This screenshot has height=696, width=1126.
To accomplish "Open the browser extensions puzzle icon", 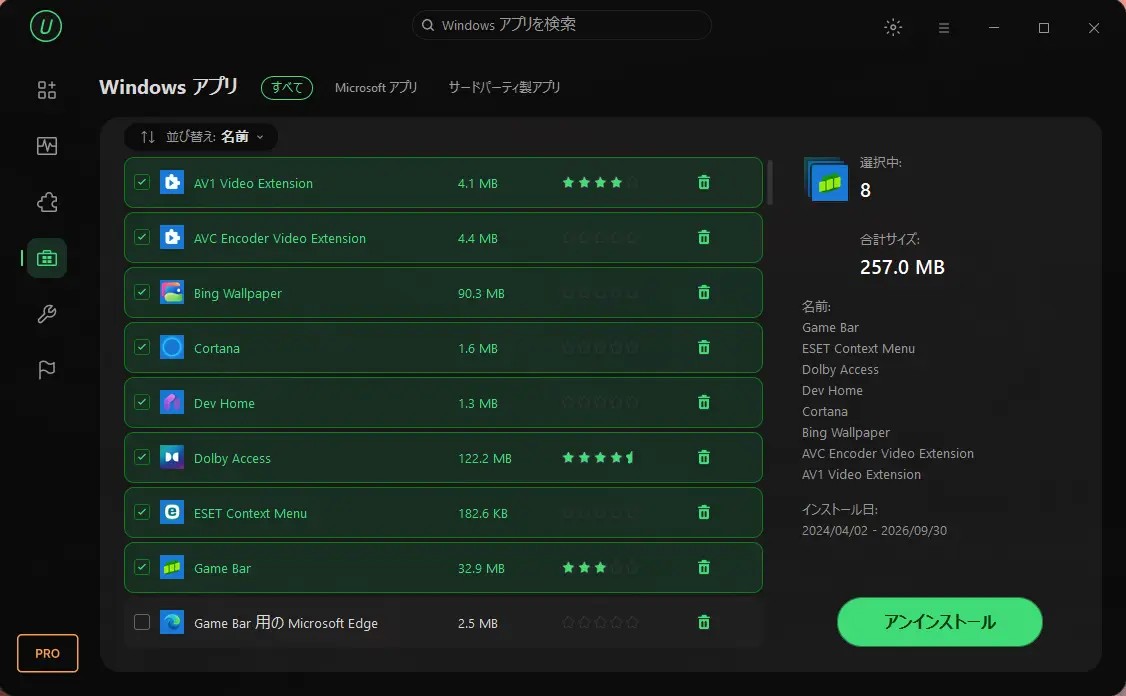I will coord(47,202).
